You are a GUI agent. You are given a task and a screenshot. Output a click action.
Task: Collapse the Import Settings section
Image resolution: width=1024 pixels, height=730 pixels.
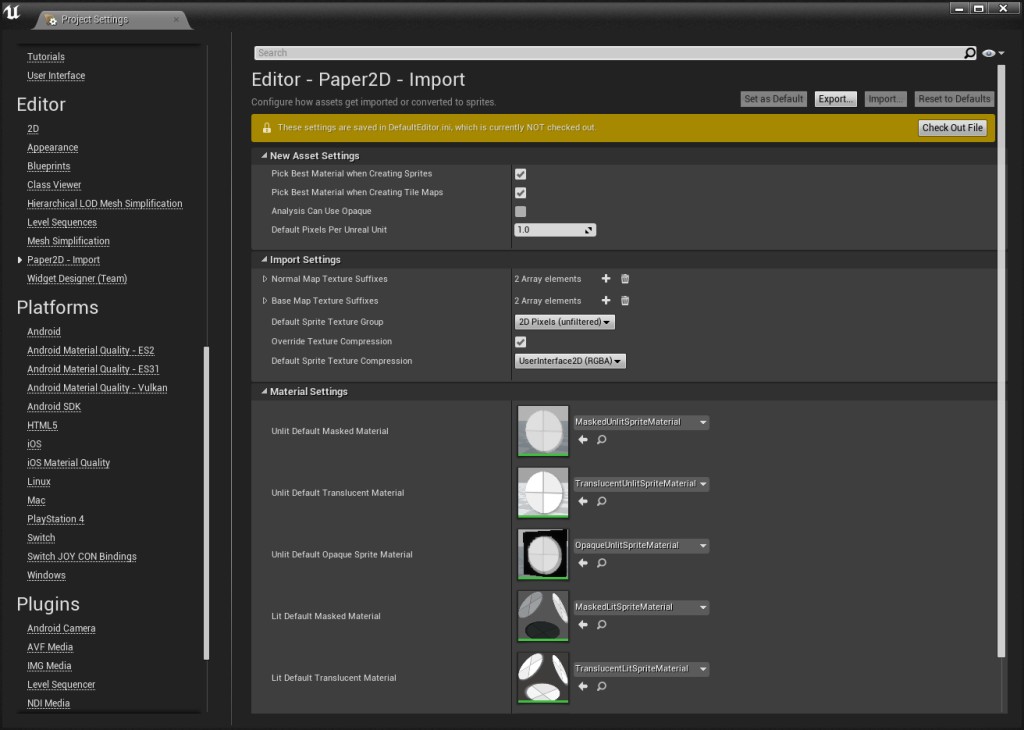264,259
